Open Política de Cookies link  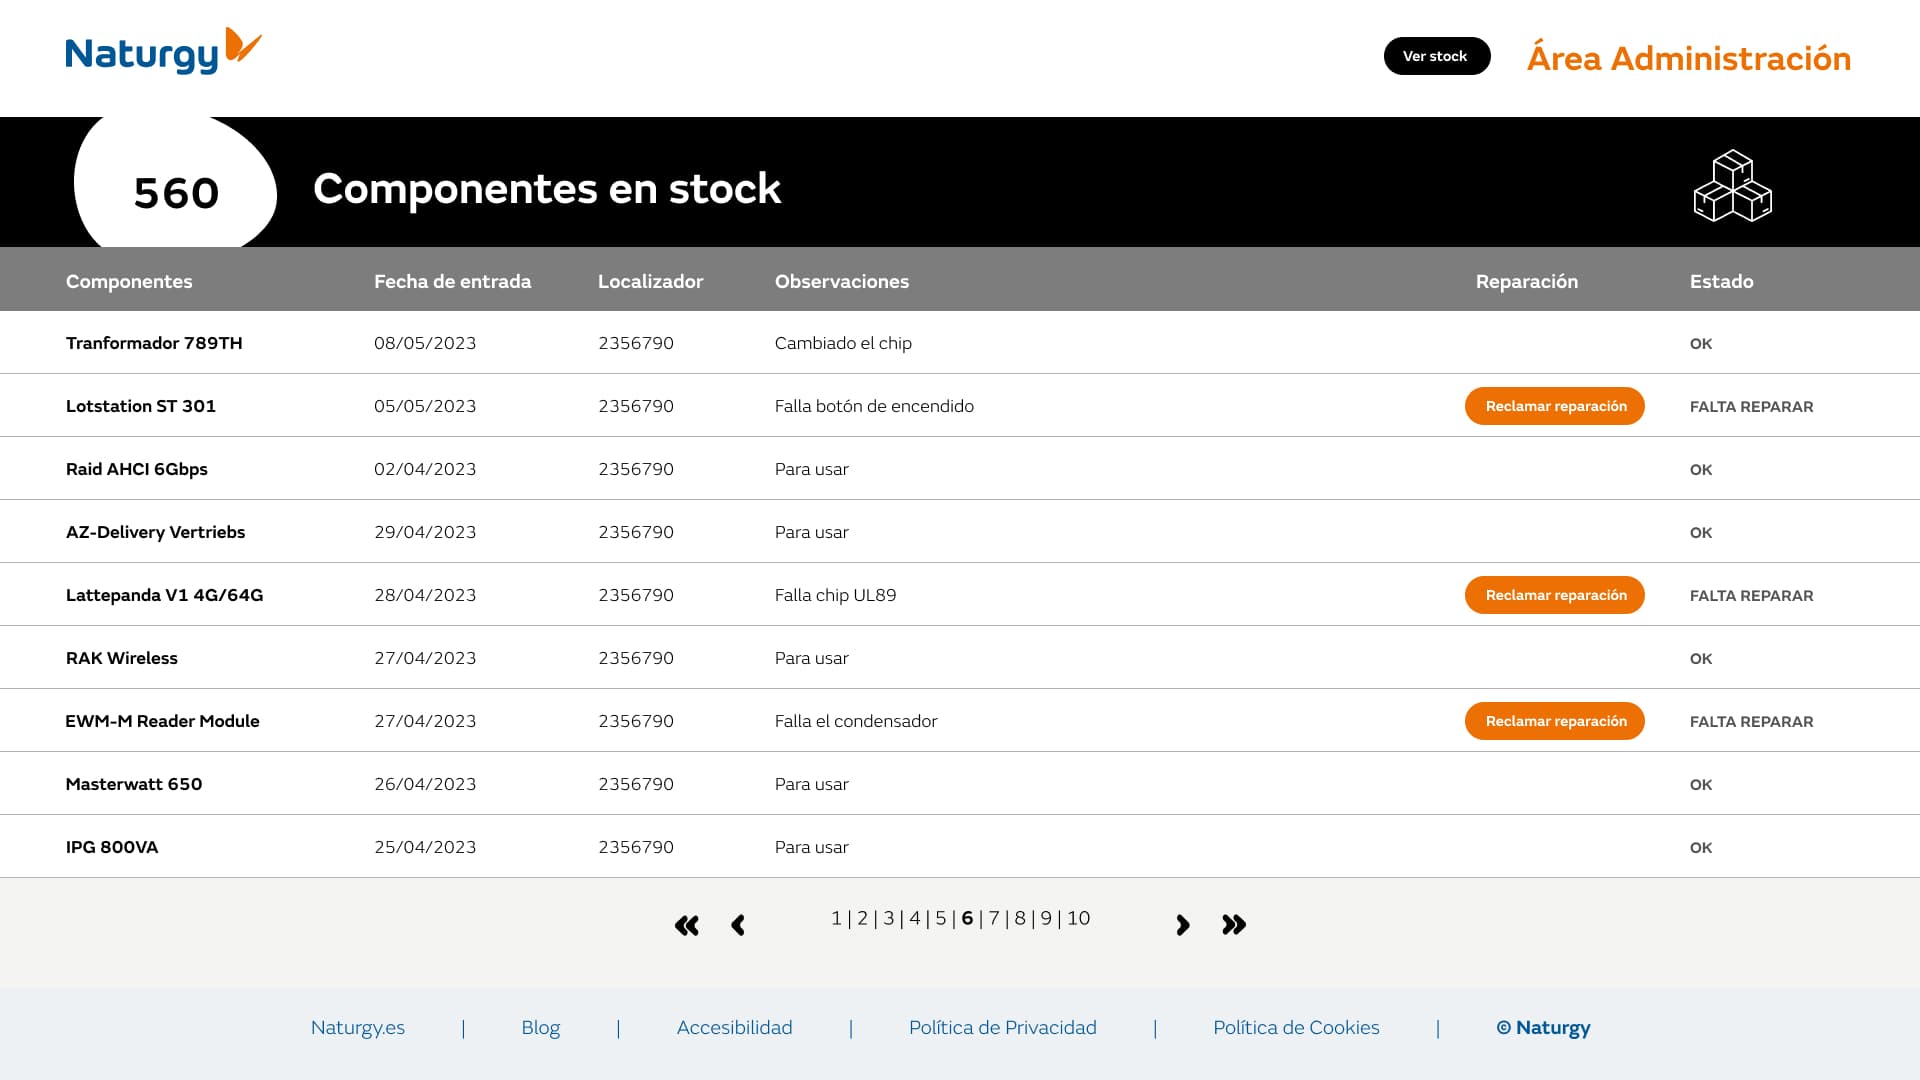1296,1028
